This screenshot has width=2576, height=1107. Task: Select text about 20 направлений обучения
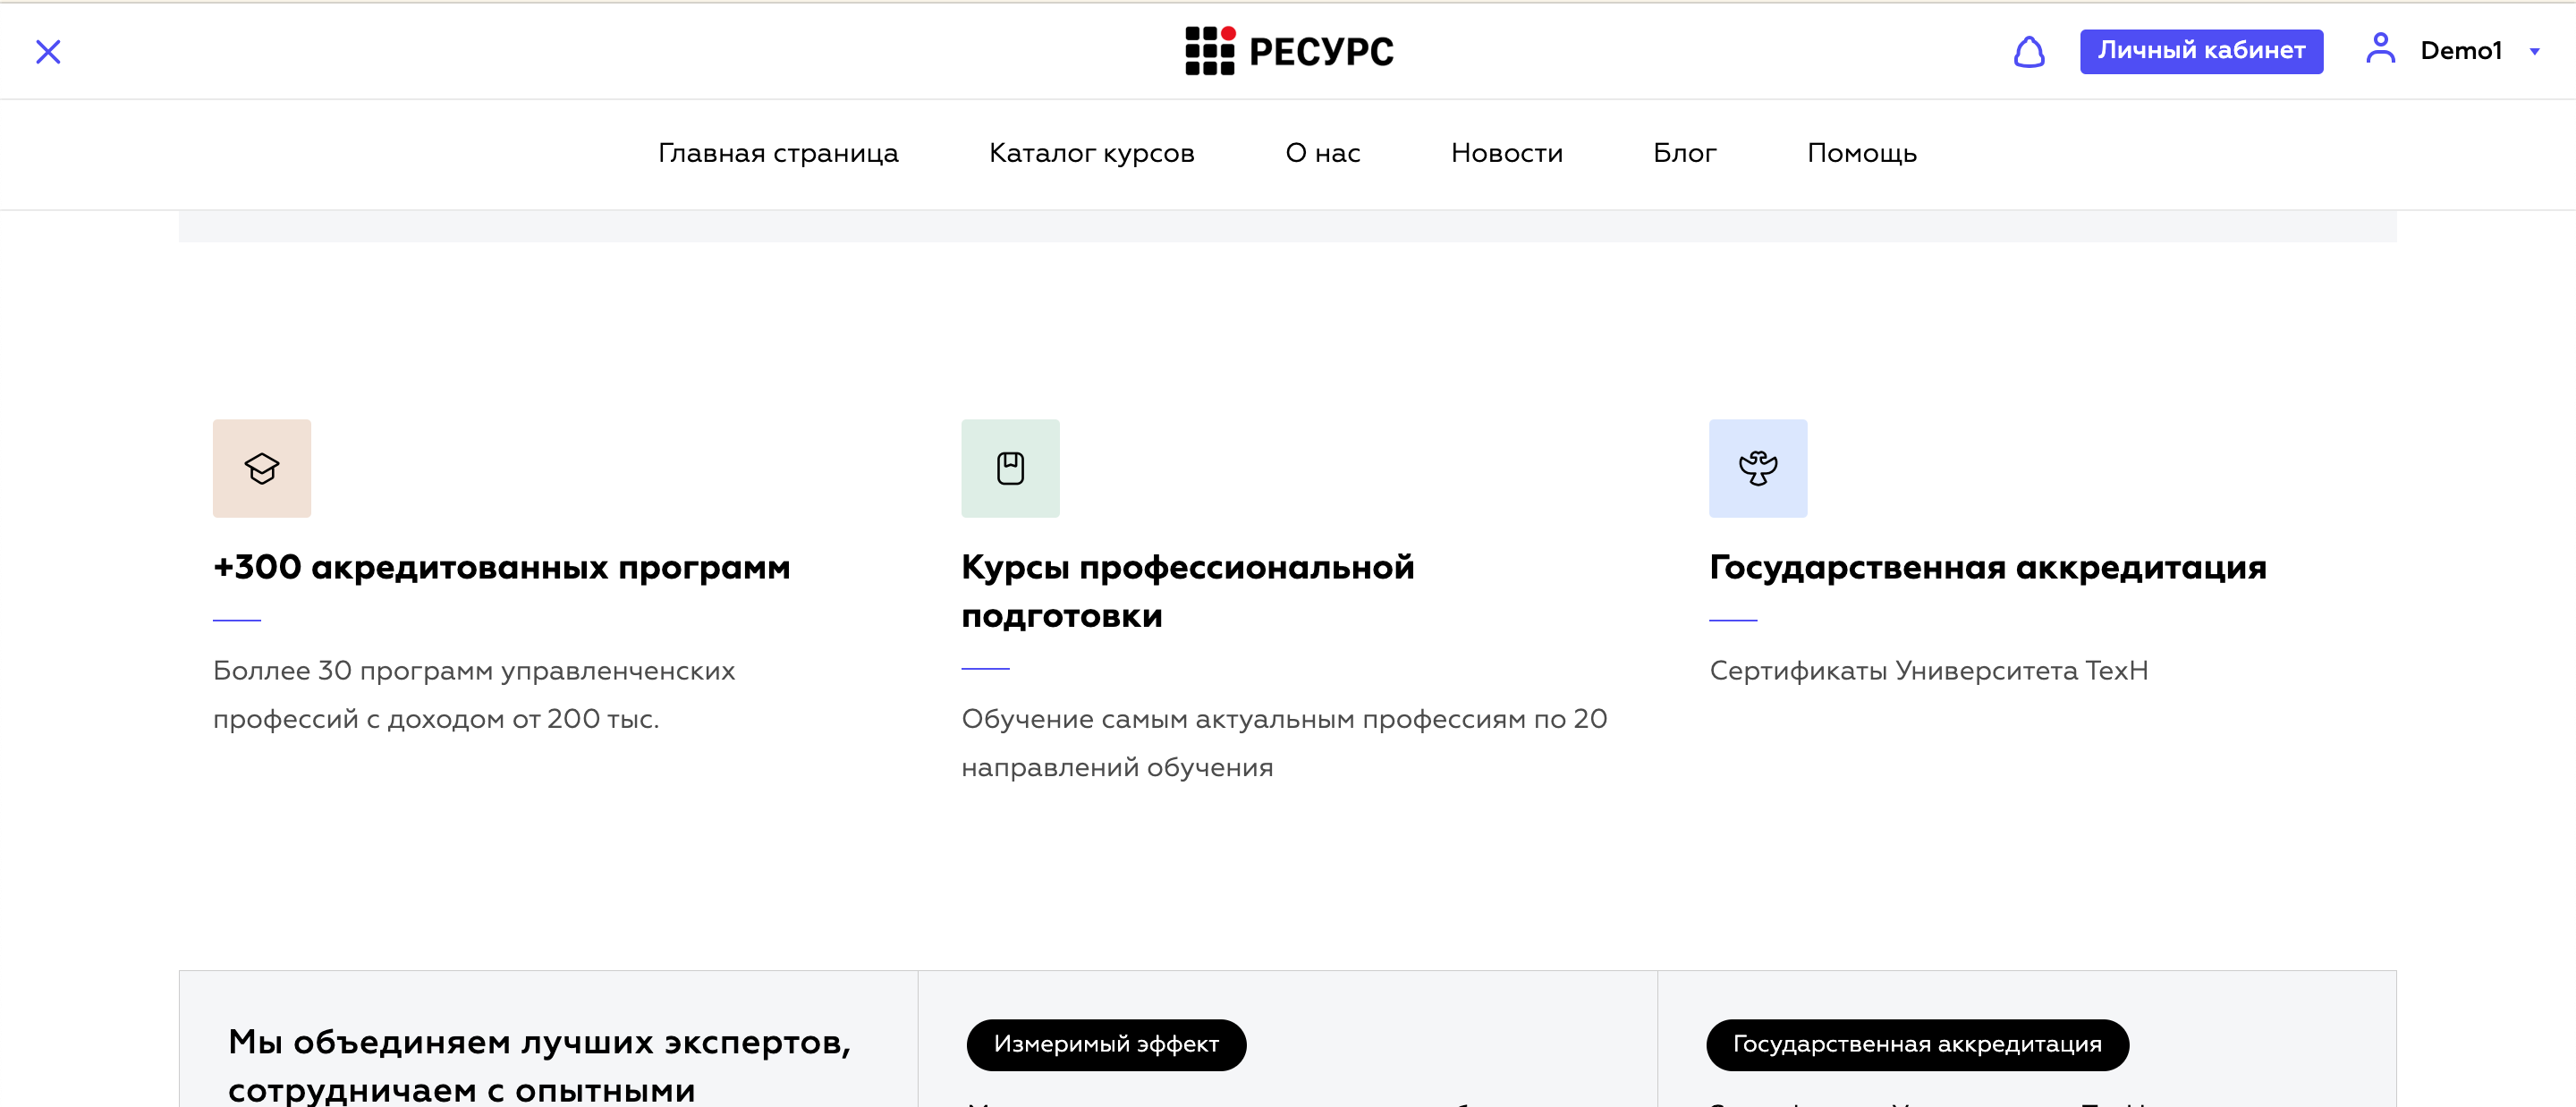1284,743
